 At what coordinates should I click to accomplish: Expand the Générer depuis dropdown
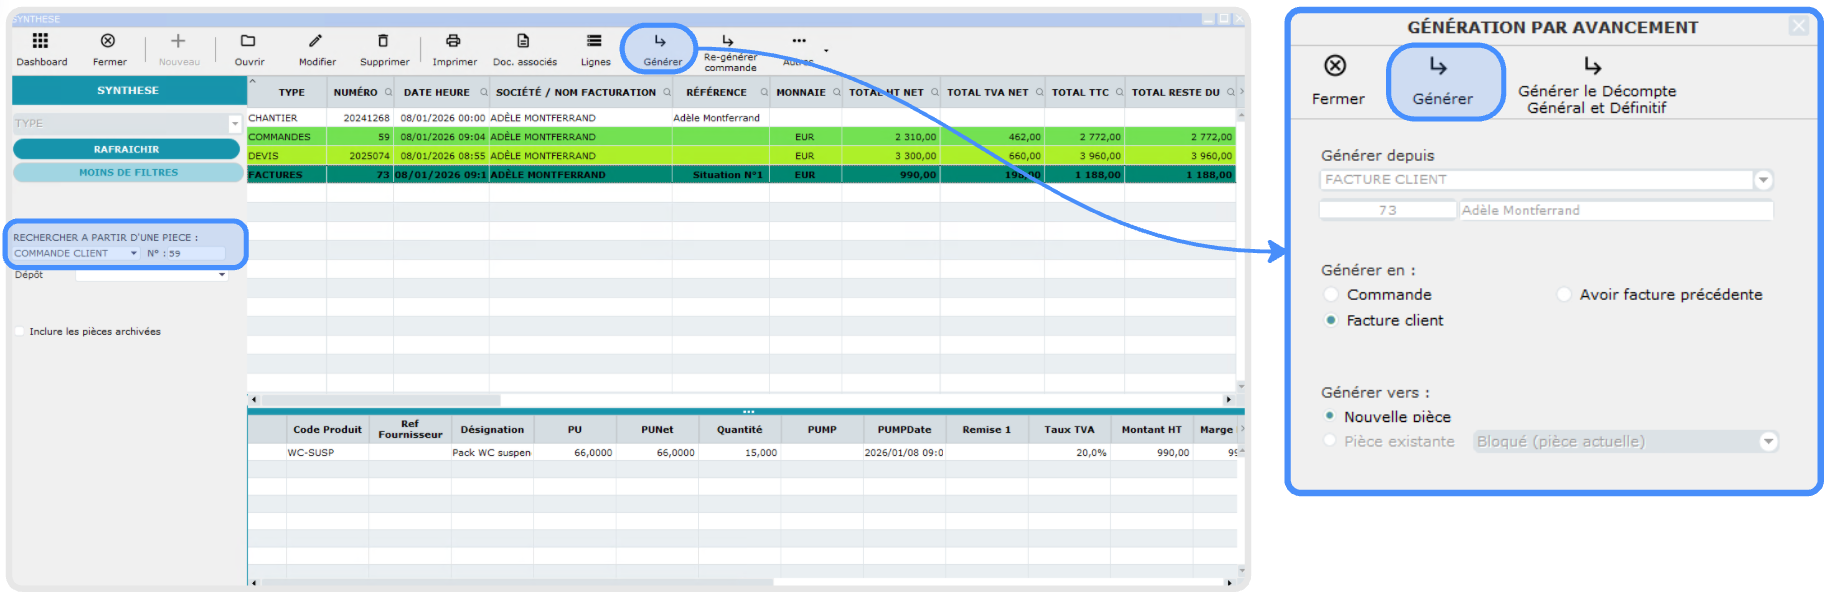tap(1763, 180)
